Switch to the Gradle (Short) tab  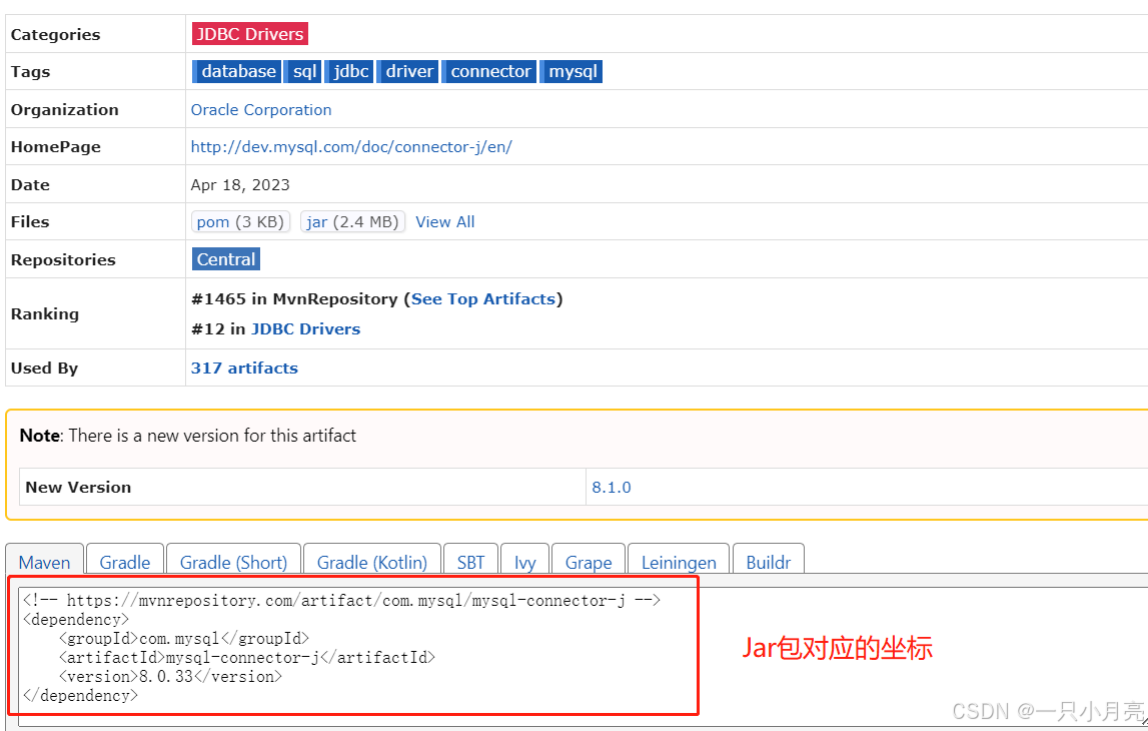234,561
